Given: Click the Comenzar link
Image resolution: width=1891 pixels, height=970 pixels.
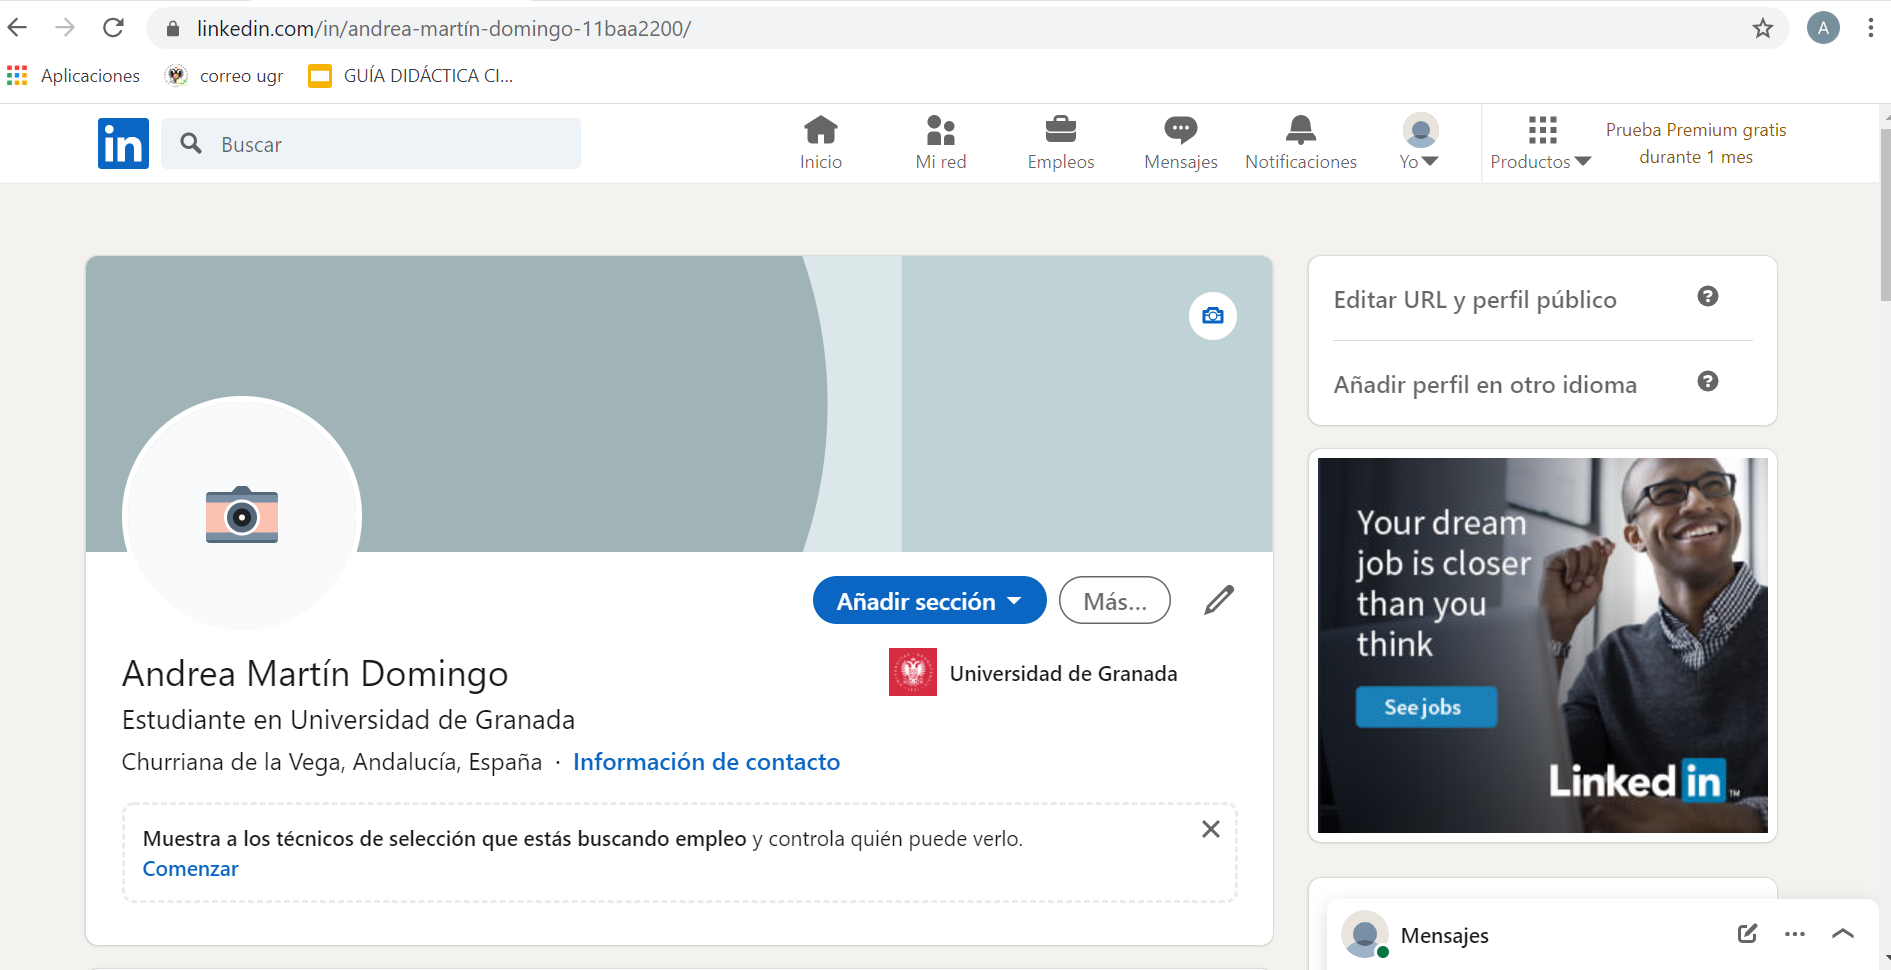Looking at the screenshot, I should (x=190, y=869).
